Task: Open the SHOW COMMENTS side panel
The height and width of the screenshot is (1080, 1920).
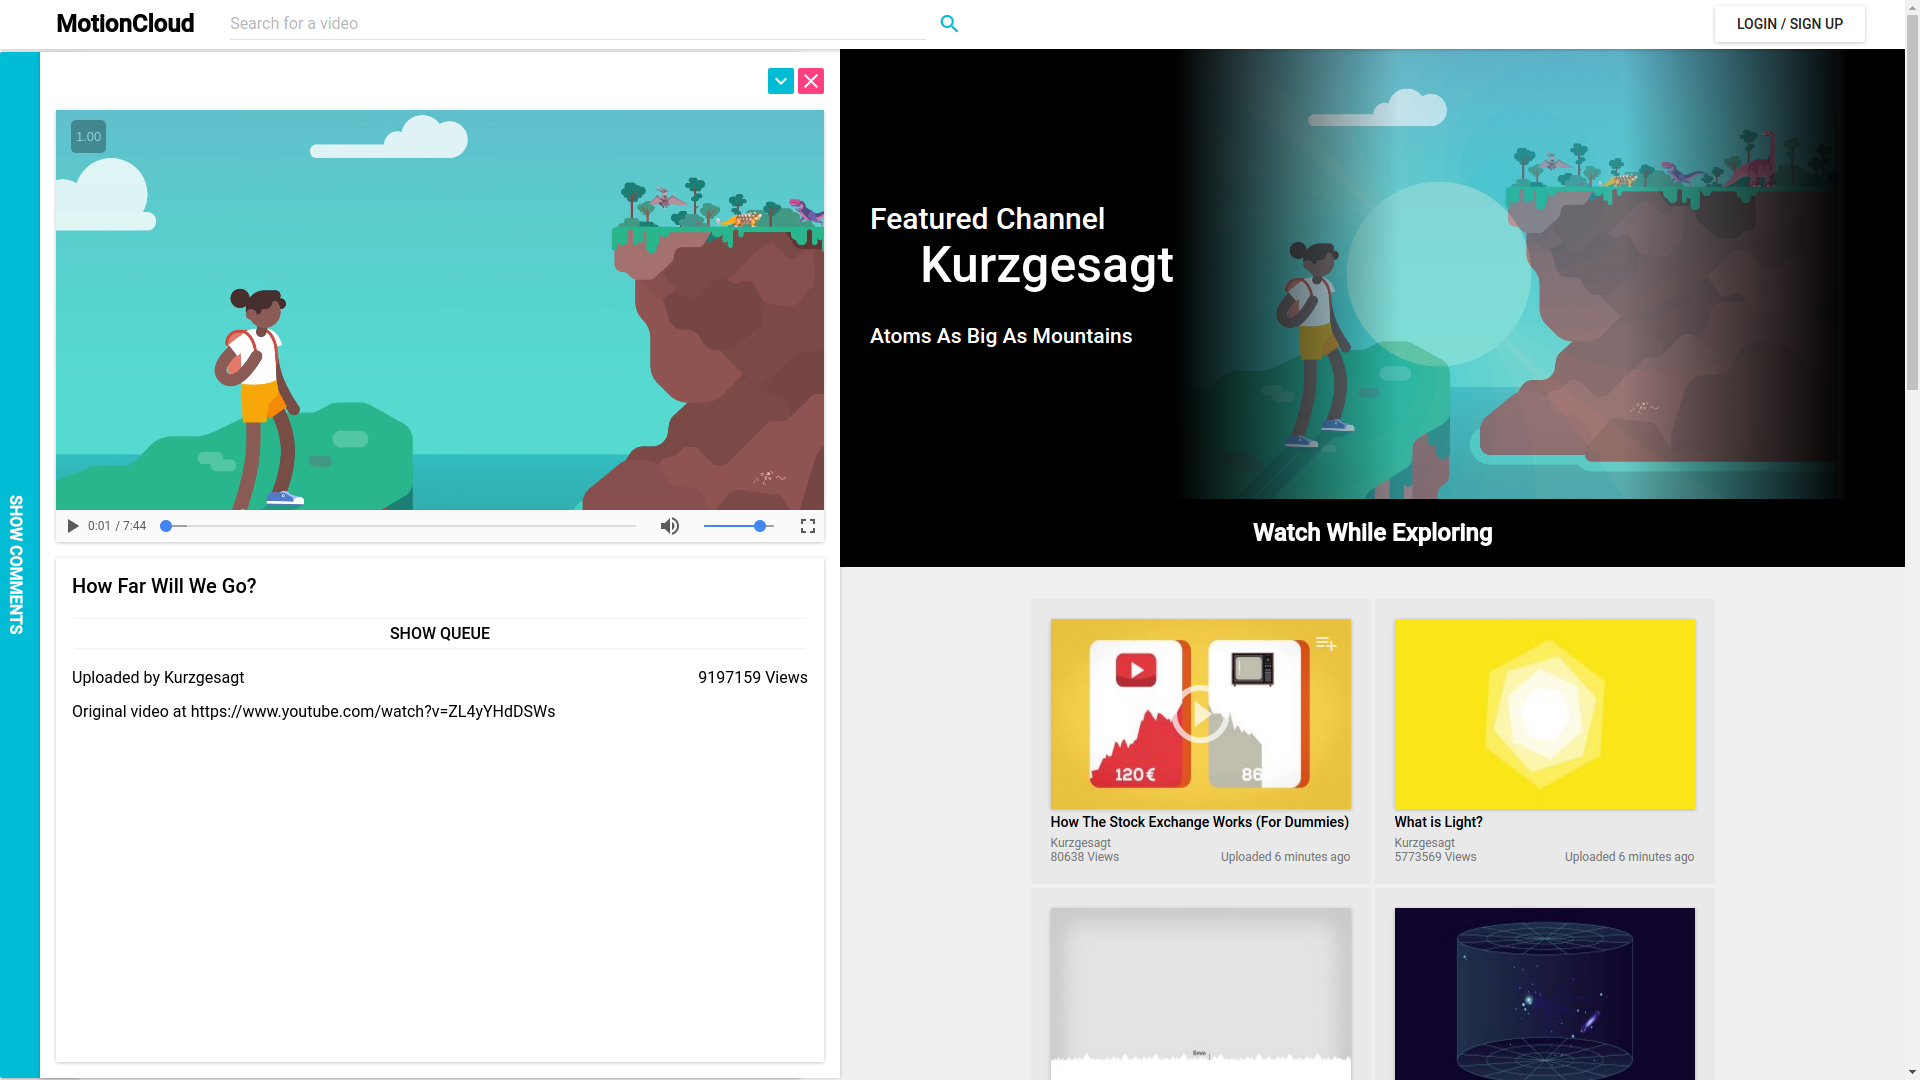Action: (x=17, y=565)
